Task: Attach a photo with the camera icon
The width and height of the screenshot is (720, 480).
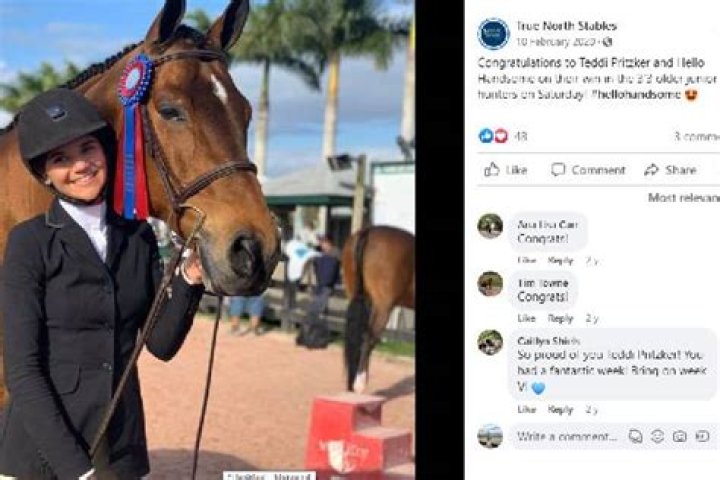Action: [680, 436]
